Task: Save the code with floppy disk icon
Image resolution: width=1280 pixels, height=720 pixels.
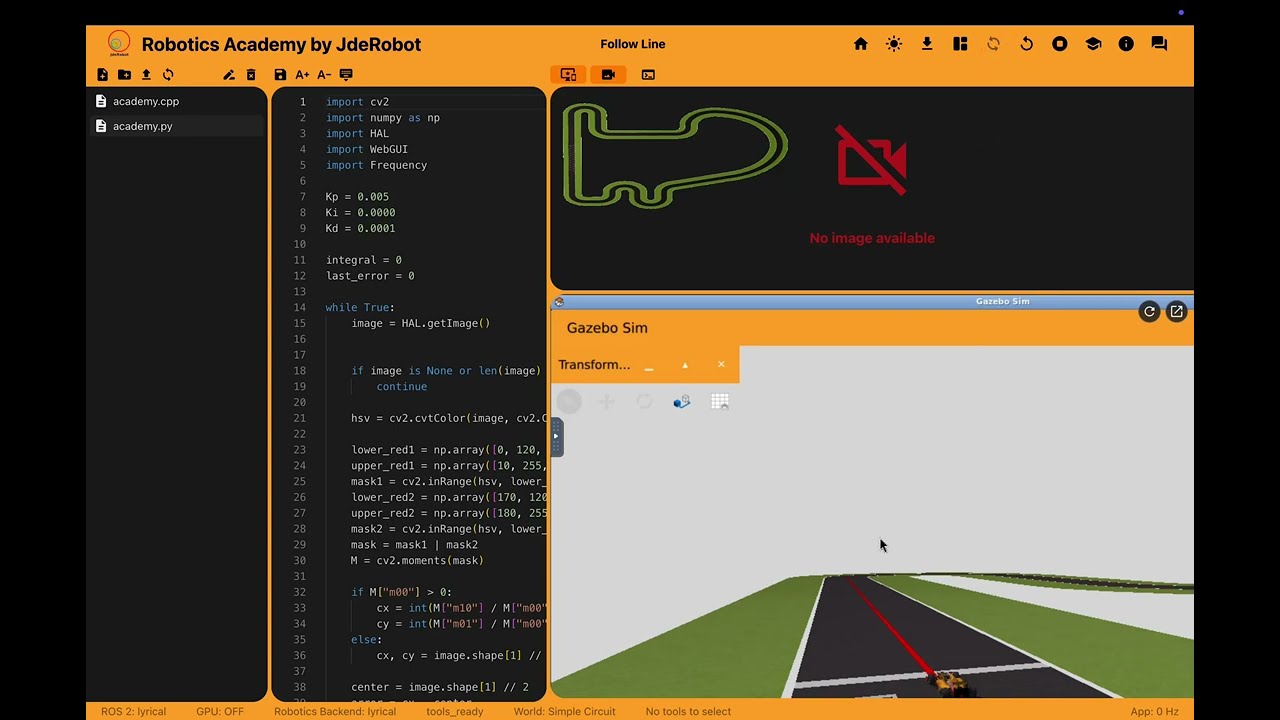Action: coord(280,75)
